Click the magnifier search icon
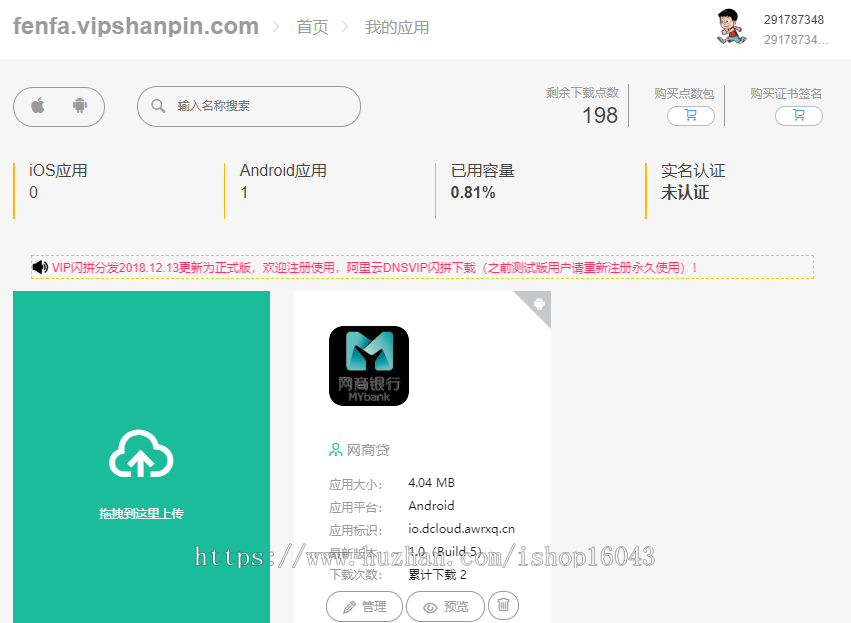 click(x=158, y=106)
